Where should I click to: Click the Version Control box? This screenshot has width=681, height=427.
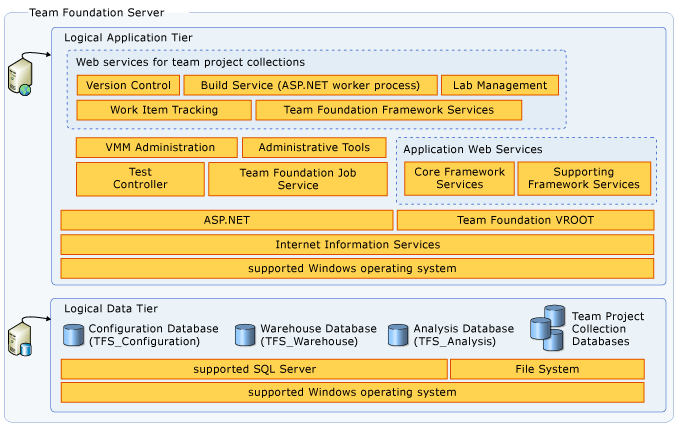click(x=128, y=85)
